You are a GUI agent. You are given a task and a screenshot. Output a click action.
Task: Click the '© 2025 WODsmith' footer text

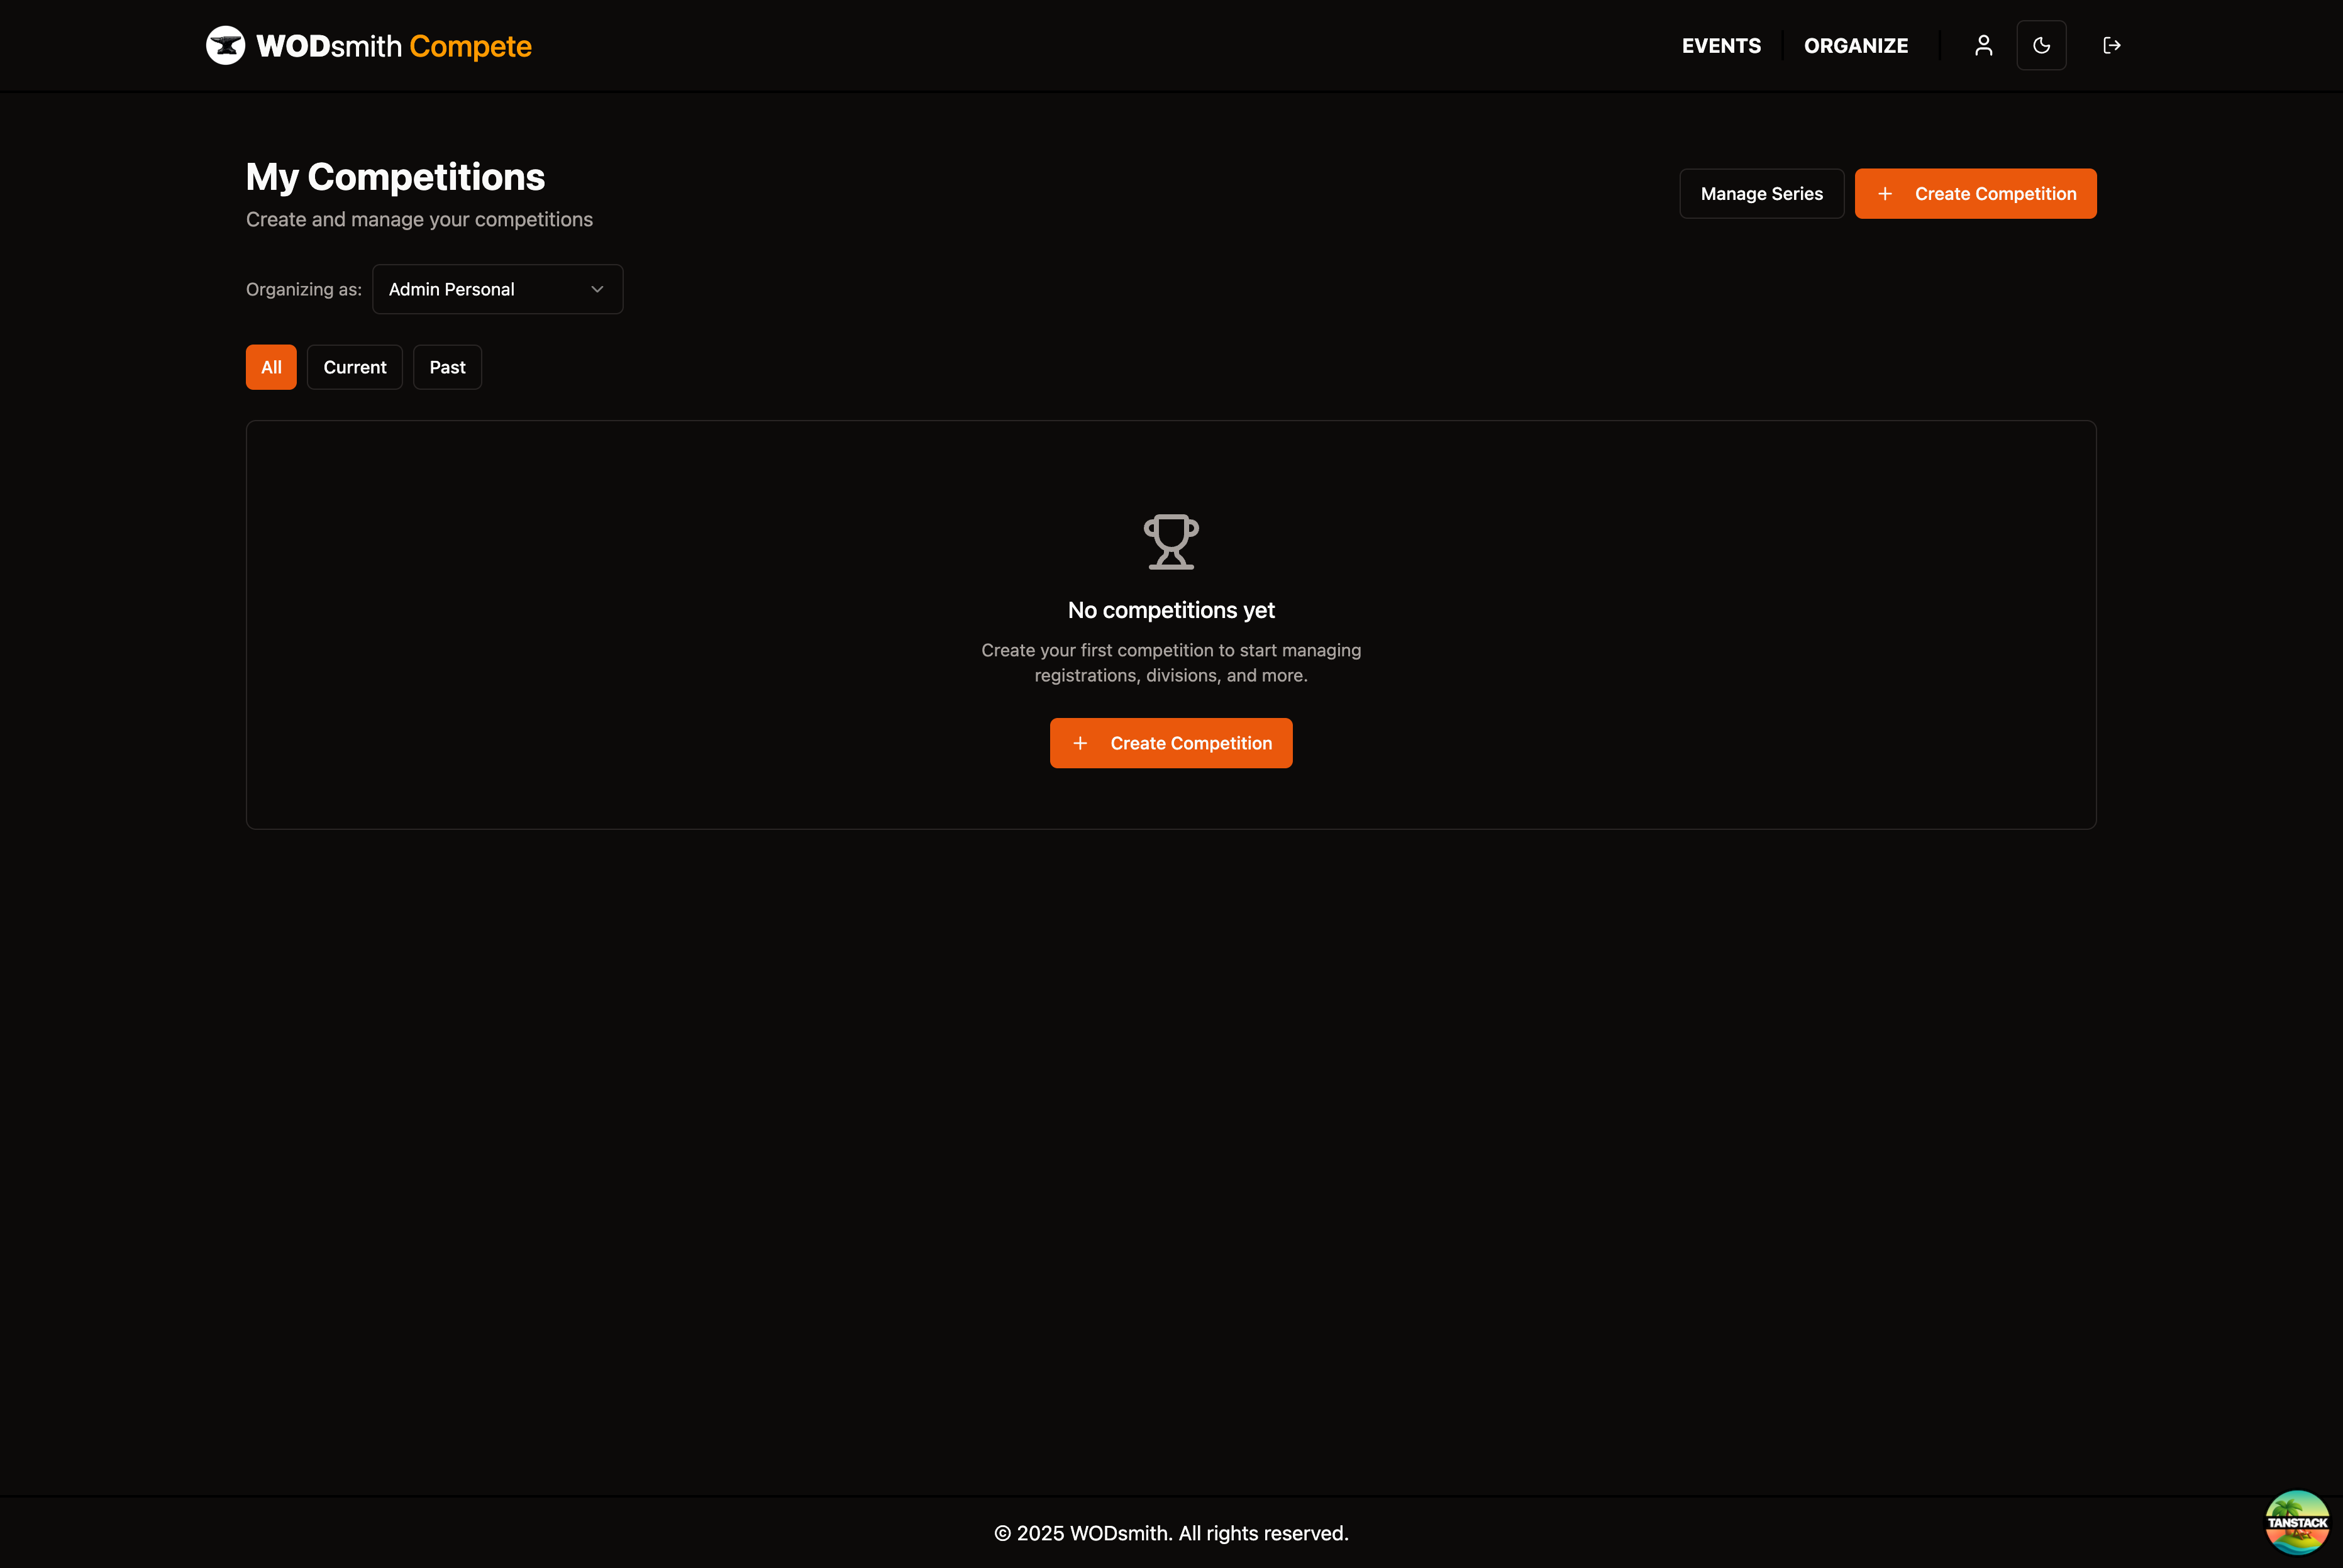[x=1171, y=1533]
